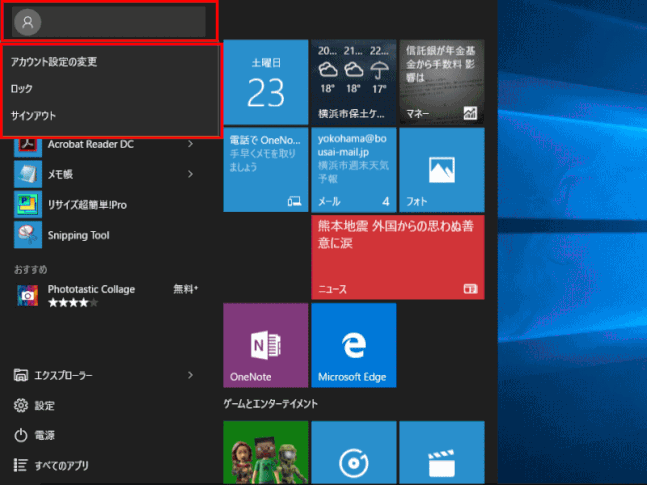Image resolution: width=647 pixels, height=485 pixels.
Task: Open the 設定 gear icon
Action: 21,405
